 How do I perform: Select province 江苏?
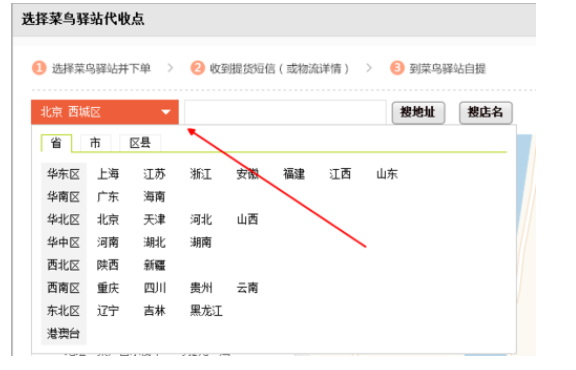click(x=154, y=174)
